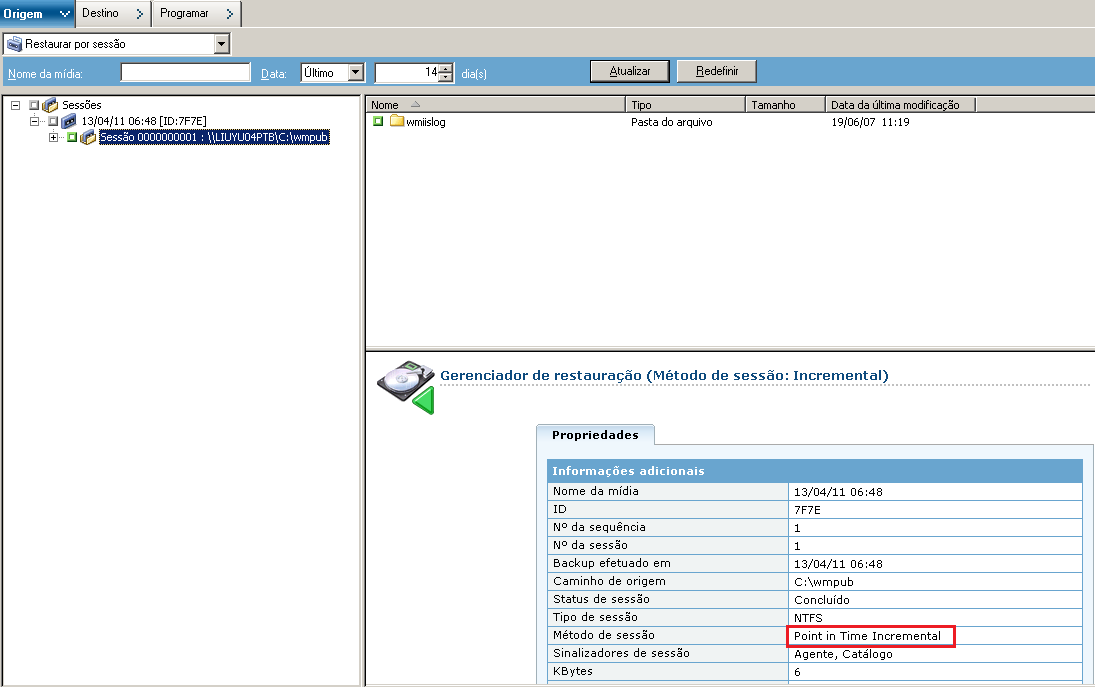Toggle the Sessões root checkbox
The image size is (1095, 687).
[34, 105]
